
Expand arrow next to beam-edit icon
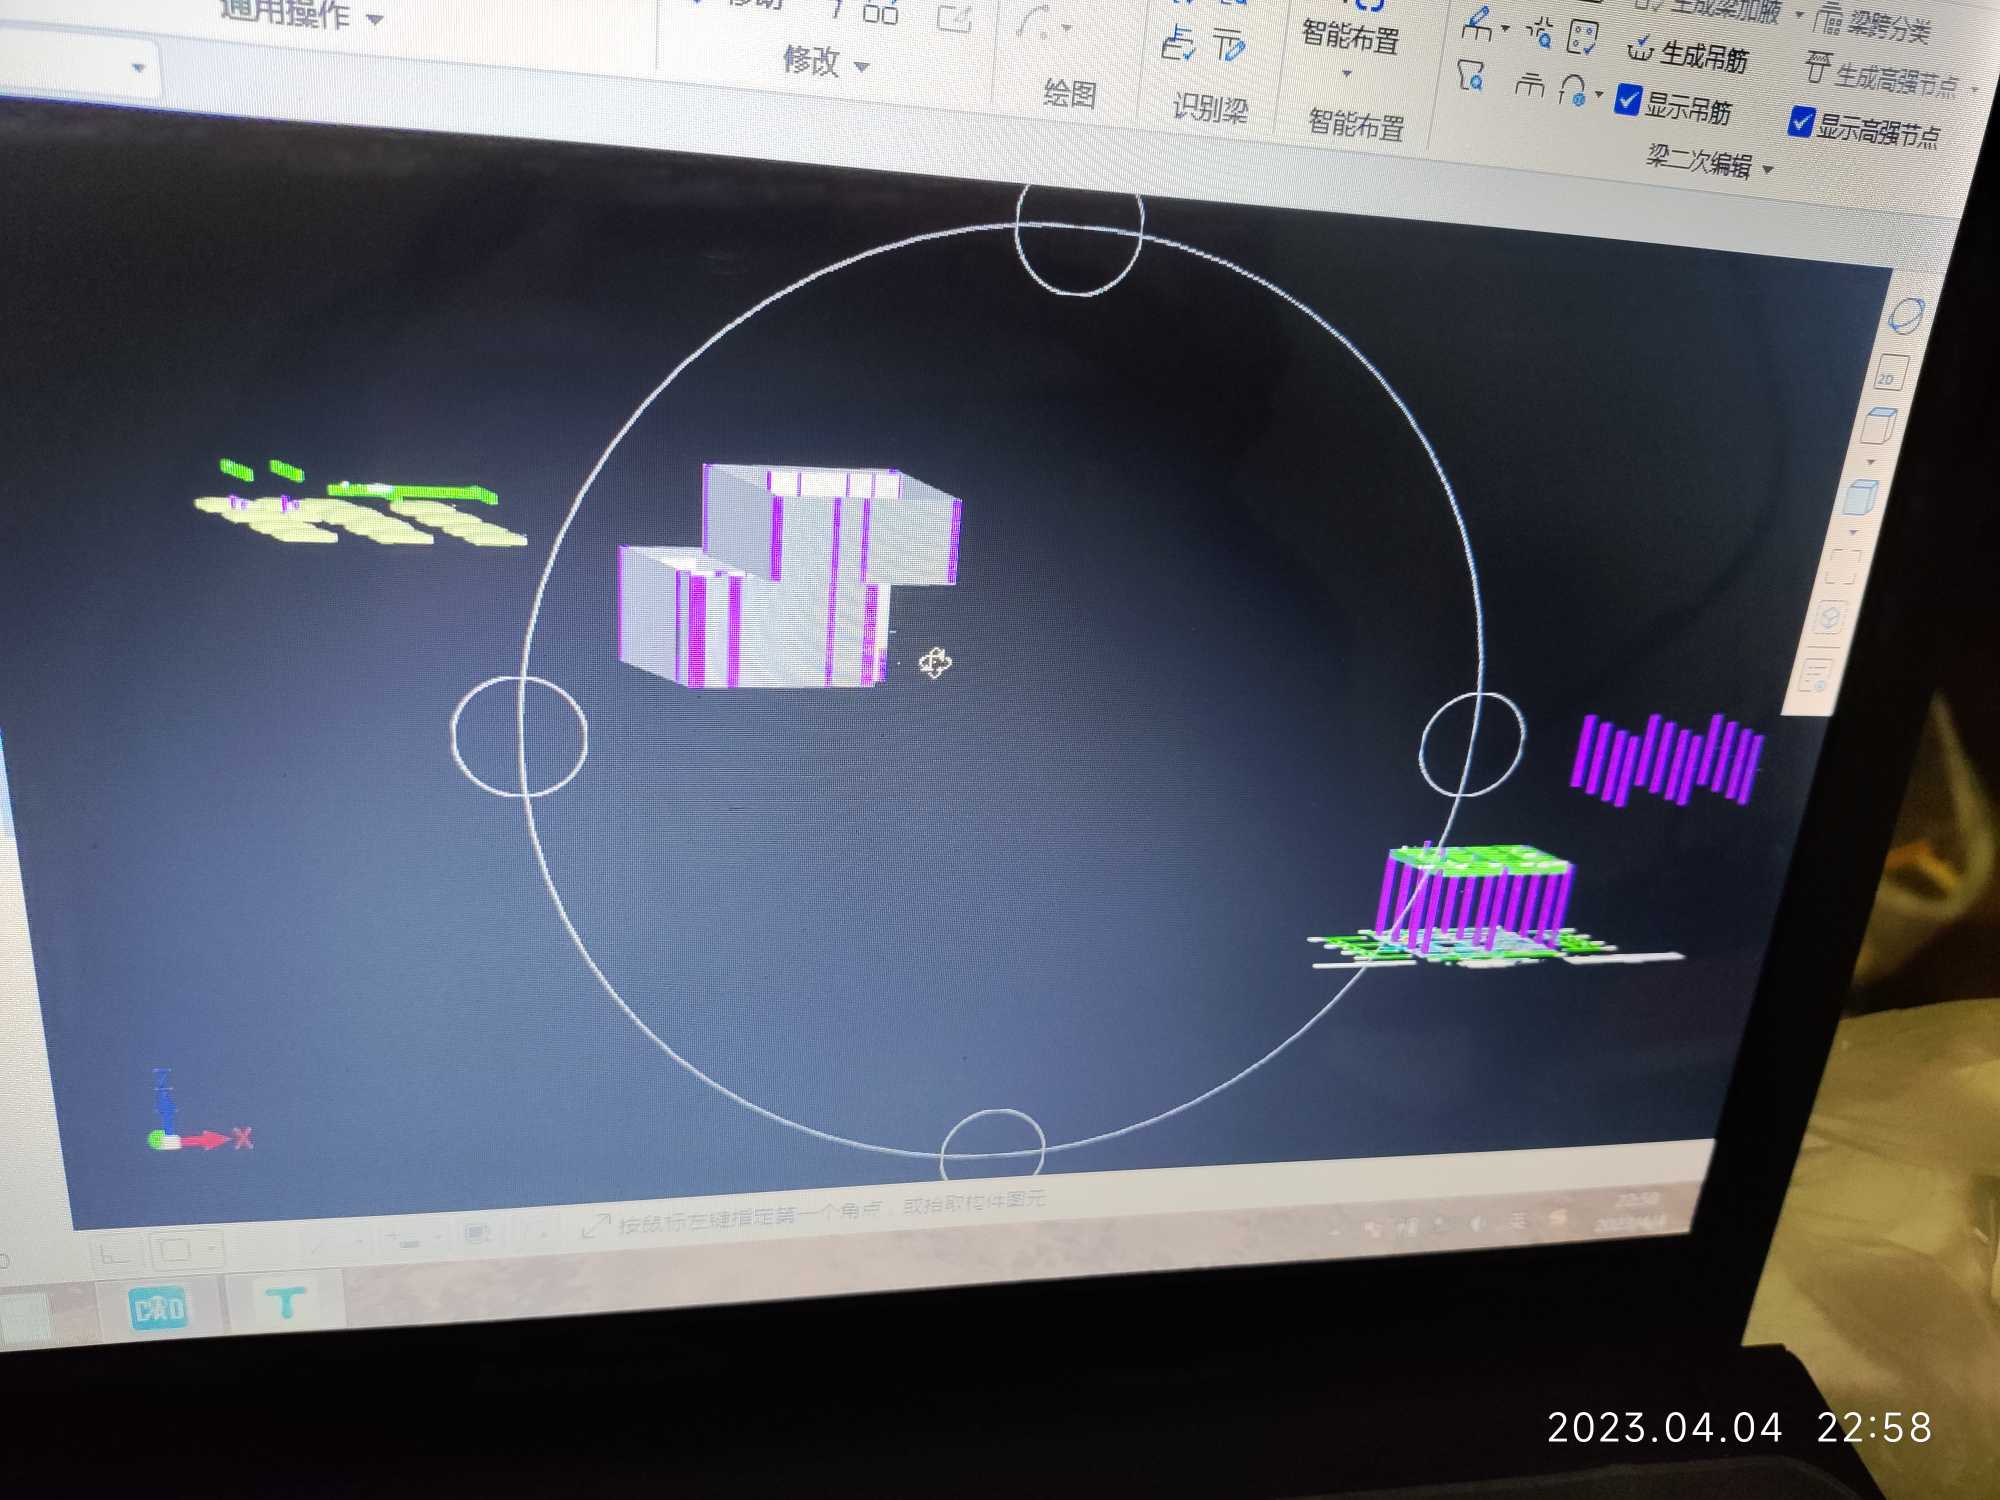click(1505, 29)
